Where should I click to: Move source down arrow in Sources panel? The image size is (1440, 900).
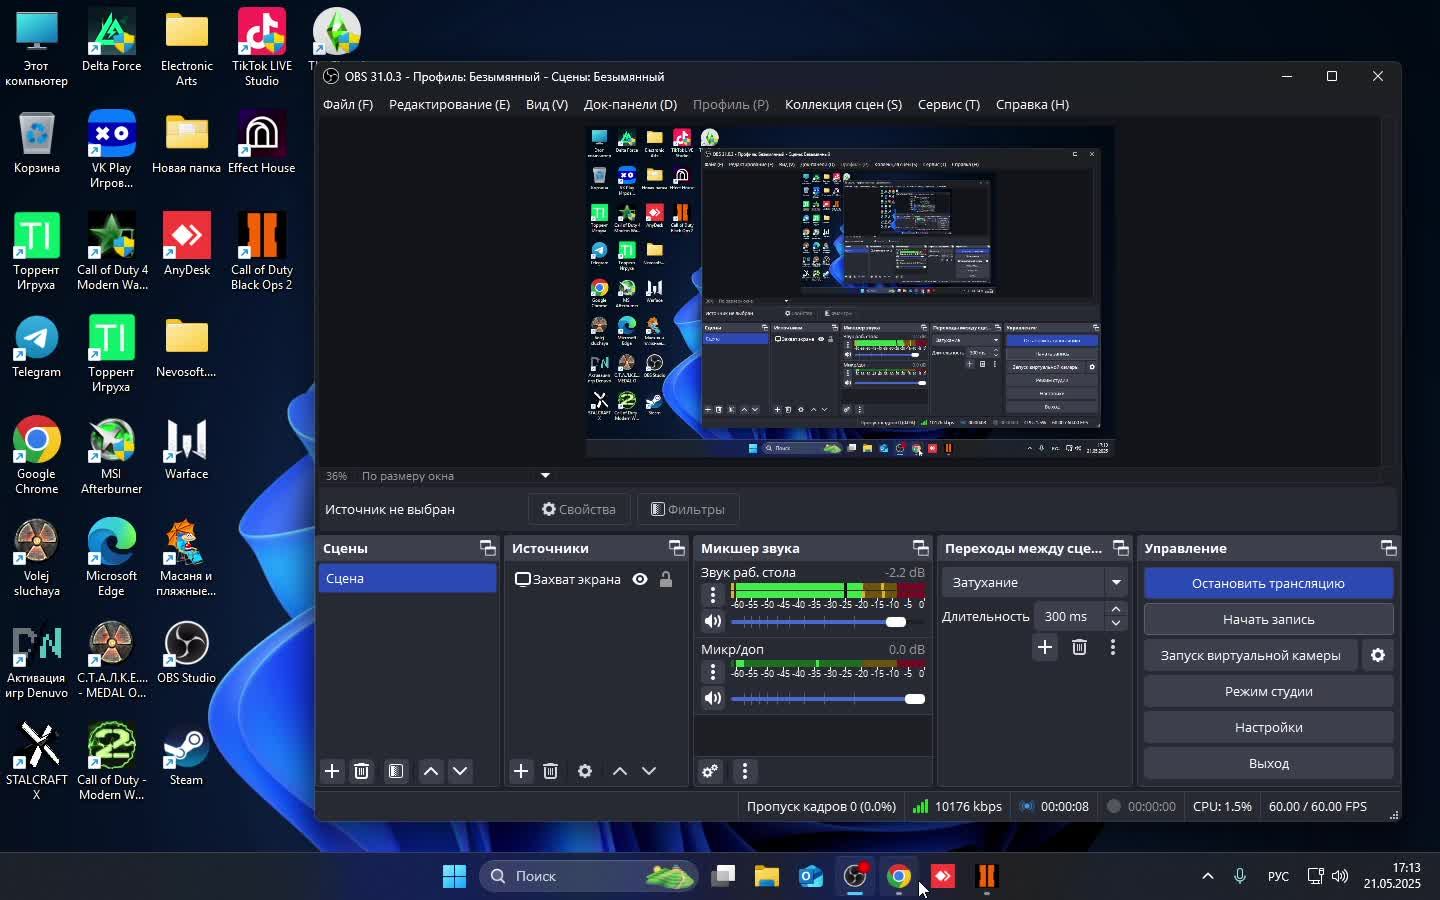[649, 771]
